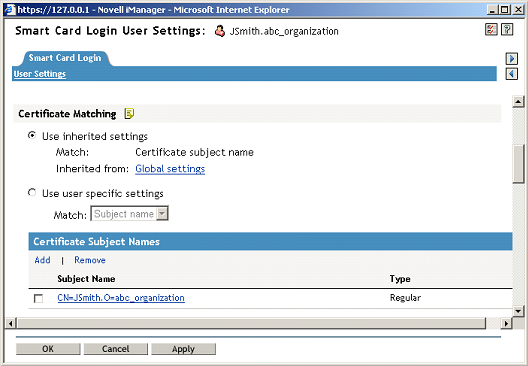This screenshot has height=366, width=528.
Task: Click the Certificate Matching note icon
Action: point(129,113)
